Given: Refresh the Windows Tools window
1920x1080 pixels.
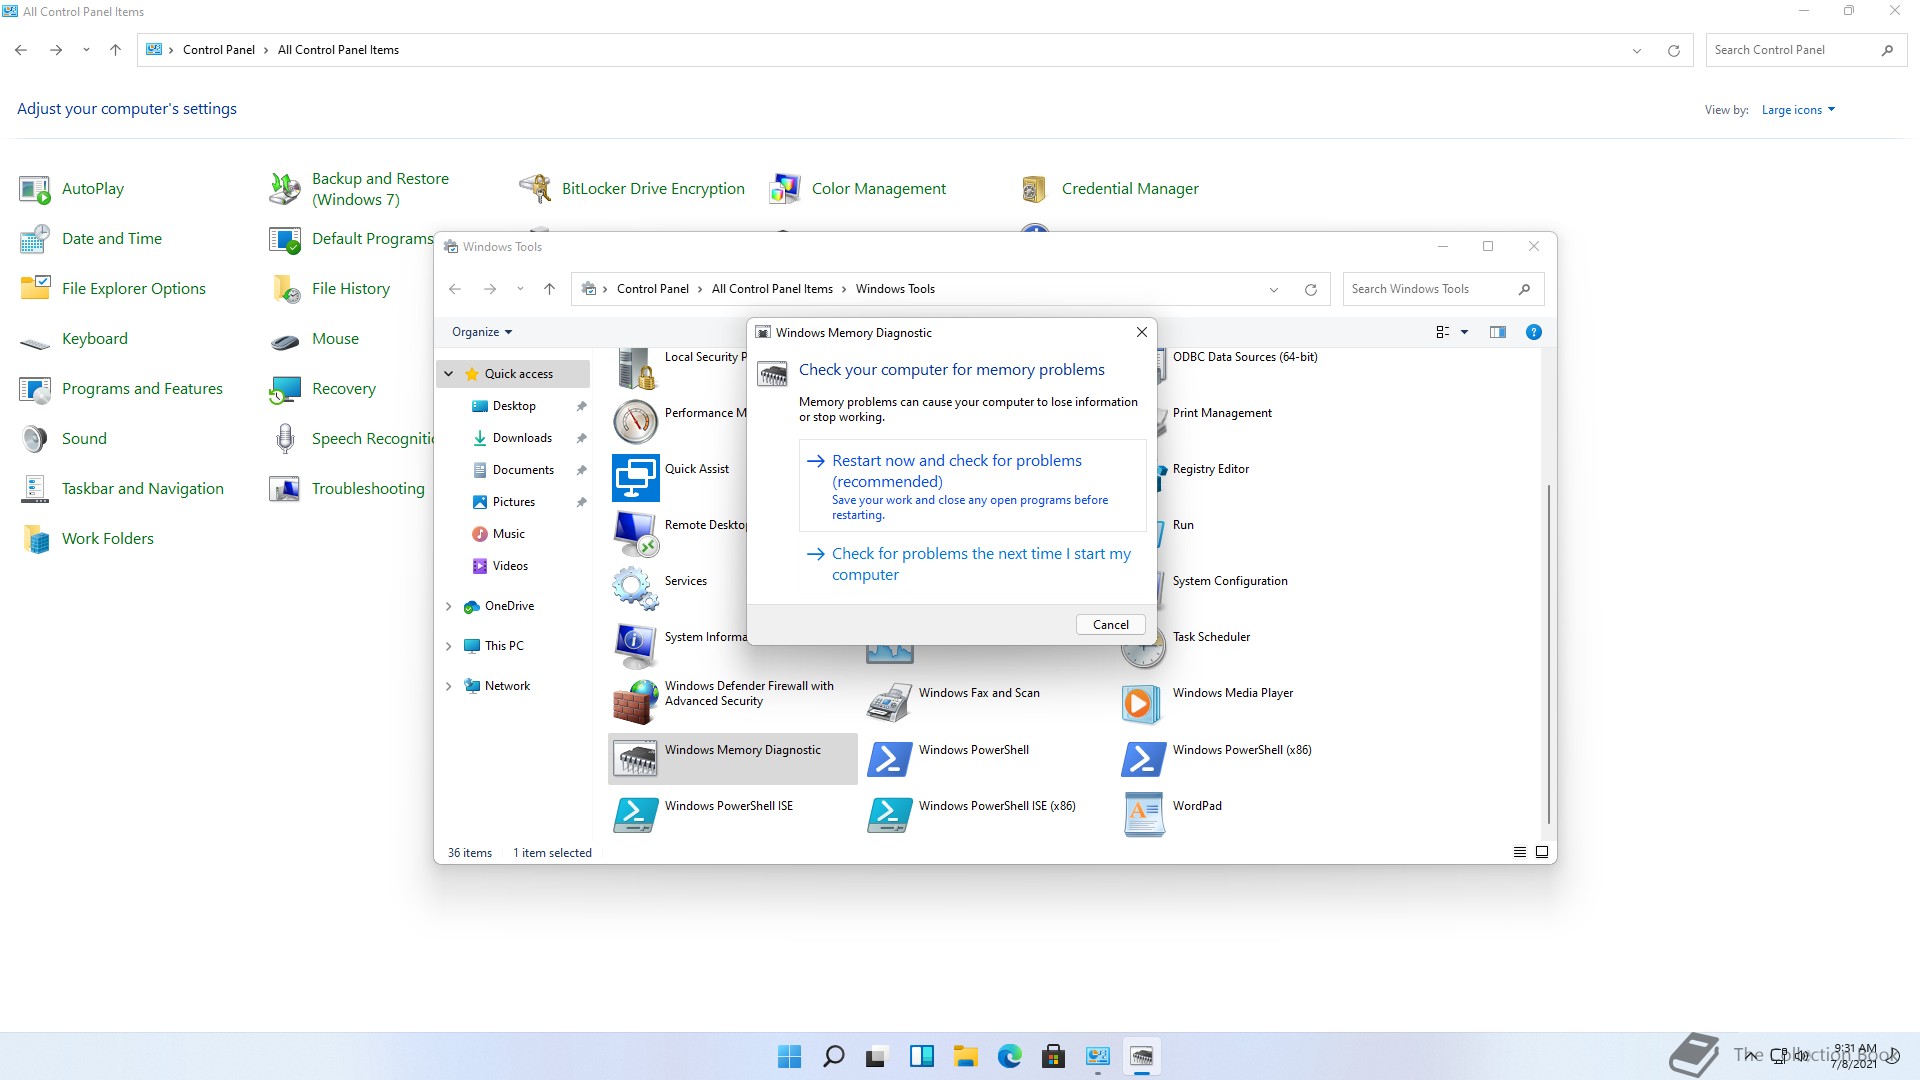Looking at the screenshot, I should [1310, 289].
